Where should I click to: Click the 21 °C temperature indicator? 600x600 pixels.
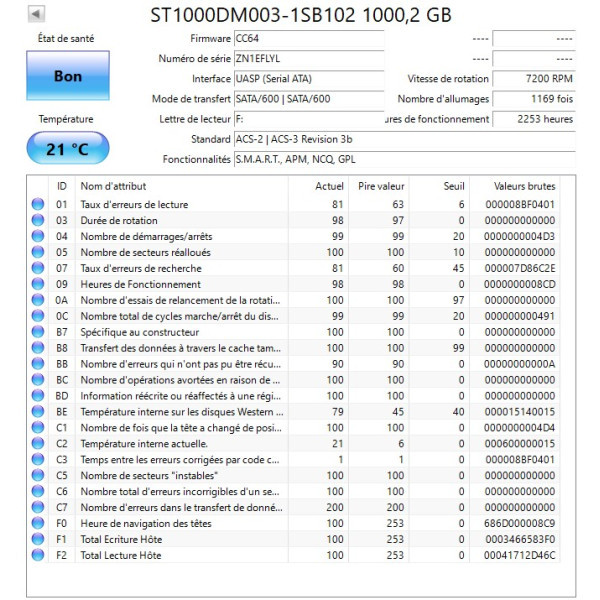click(x=68, y=148)
